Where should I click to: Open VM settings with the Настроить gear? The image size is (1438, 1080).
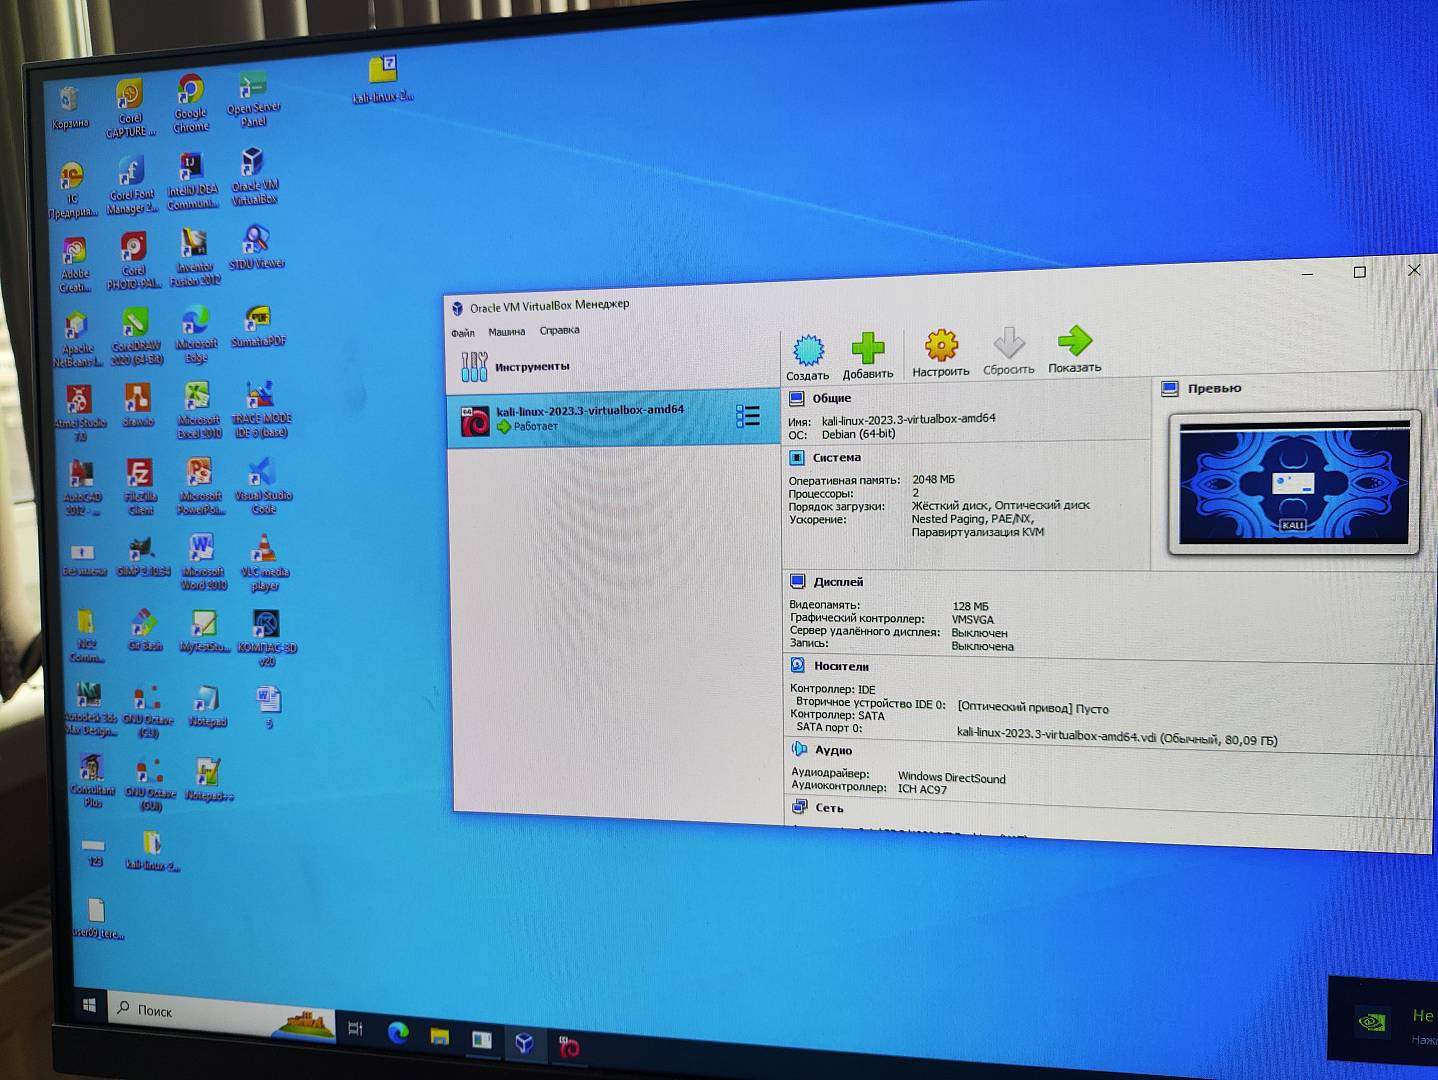tap(941, 353)
